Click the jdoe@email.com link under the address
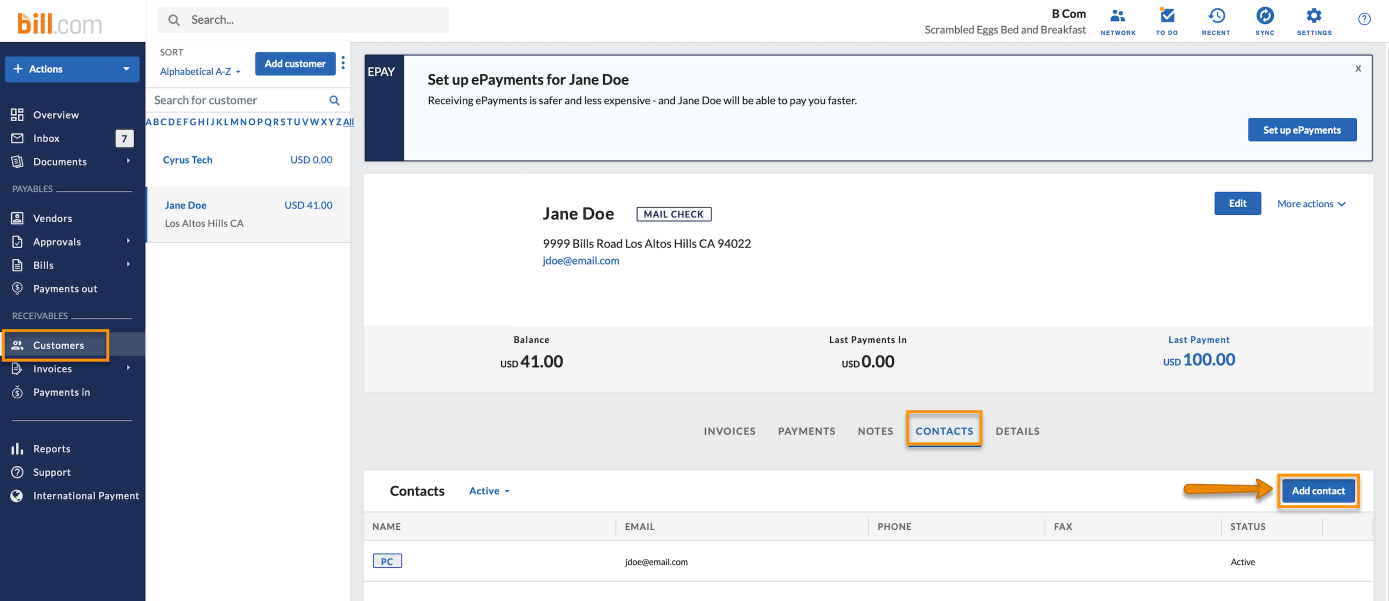The height and width of the screenshot is (601, 1389). pyautogui.click(x=581, y=261)
